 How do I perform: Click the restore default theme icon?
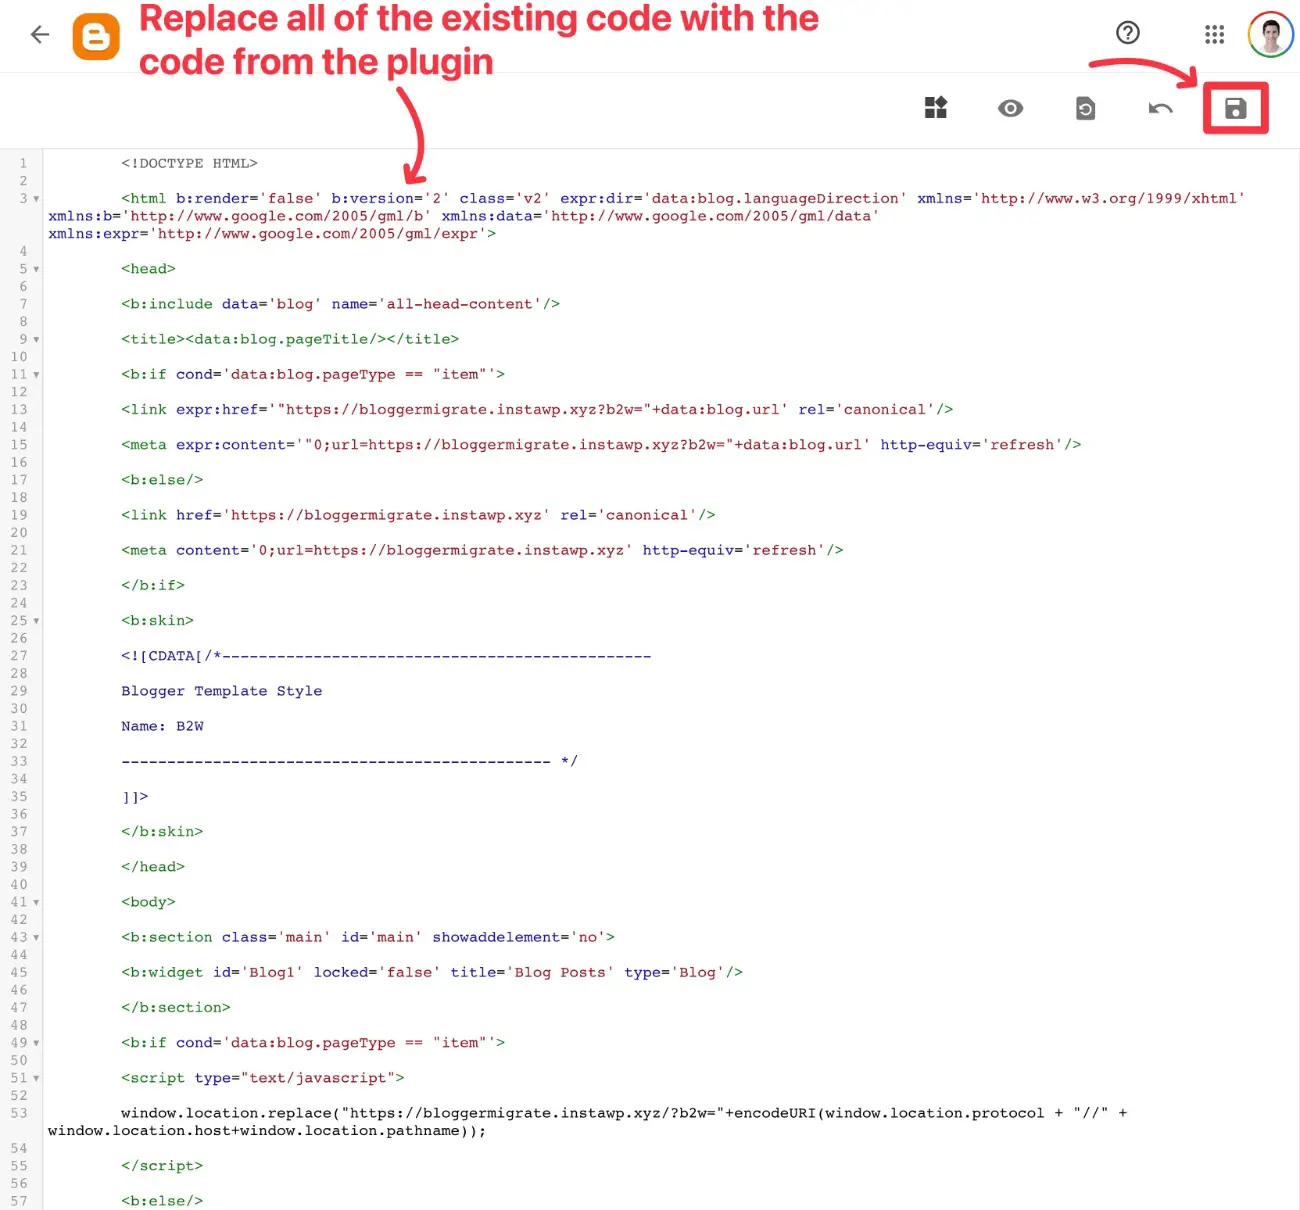coord(1086,108)
